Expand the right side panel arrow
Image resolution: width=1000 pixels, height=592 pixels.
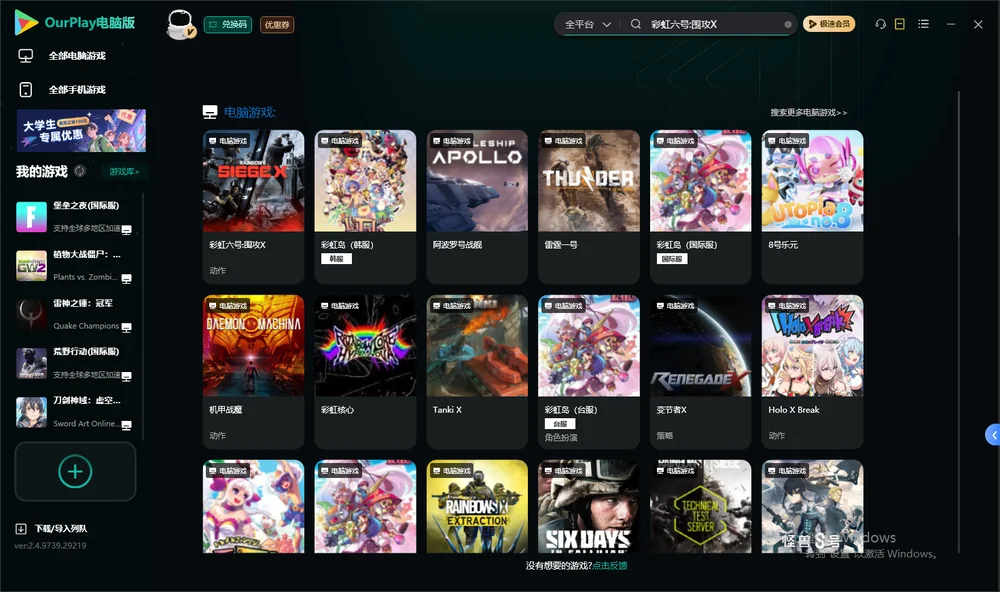click(x=993, y=435)
